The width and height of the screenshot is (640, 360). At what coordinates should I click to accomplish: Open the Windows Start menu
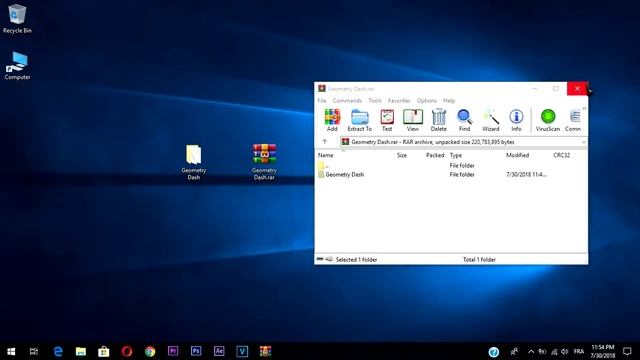coord(11,351)
